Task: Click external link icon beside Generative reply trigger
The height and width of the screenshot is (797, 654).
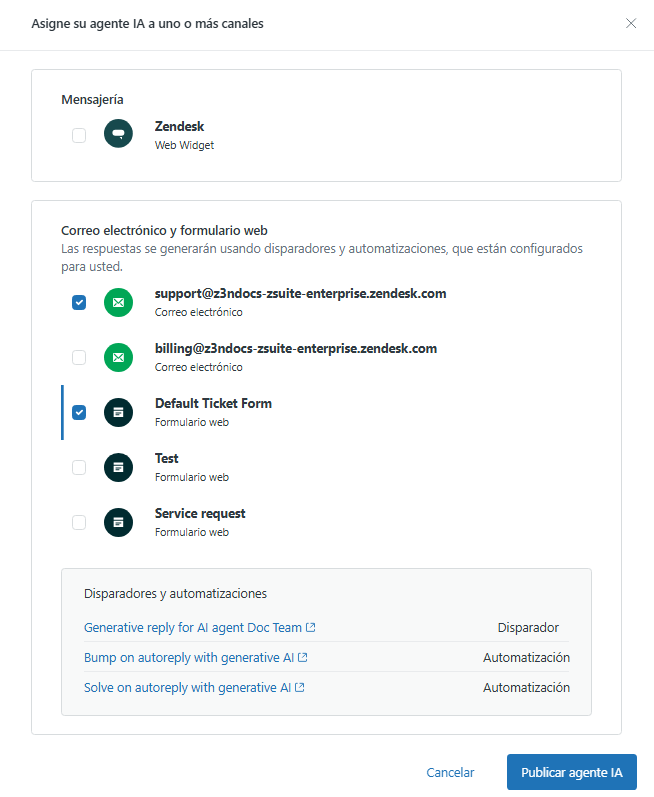Action: click(x=311, y=628)
